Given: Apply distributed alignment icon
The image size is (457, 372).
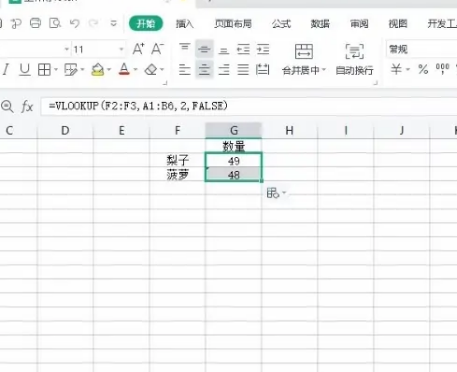Looking at the screenshot, I should click(x=263, y=70).
